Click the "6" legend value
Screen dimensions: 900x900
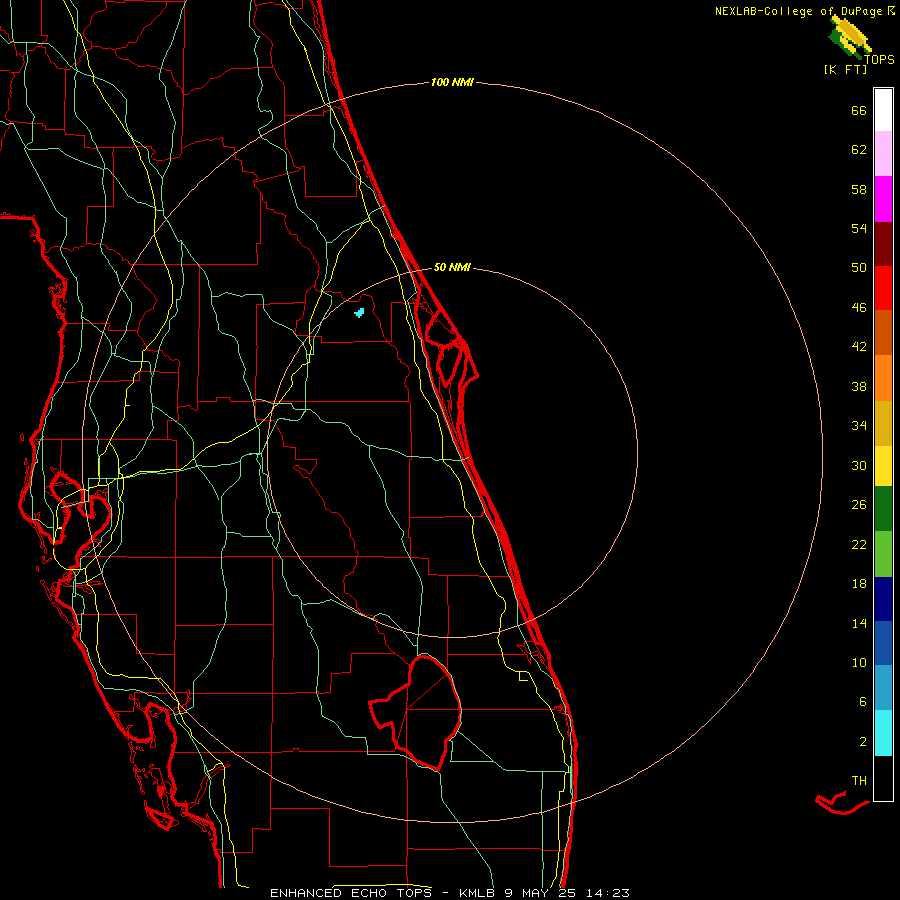(863, 702)
